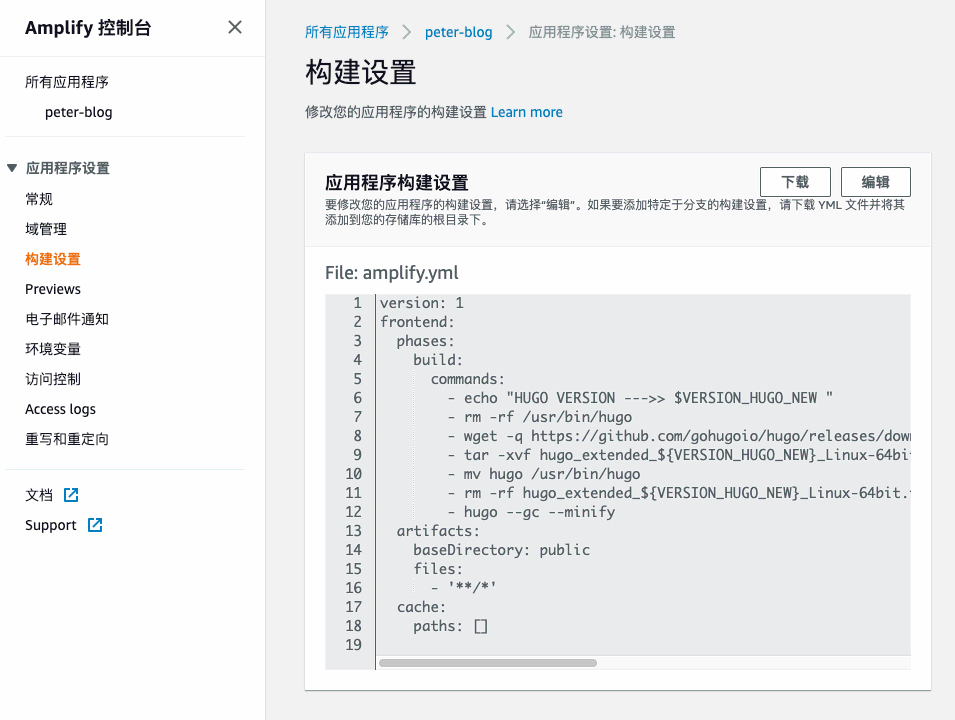The image size is (955, 720).
Task: Open the Support external link icon
Action: (94, 524)
